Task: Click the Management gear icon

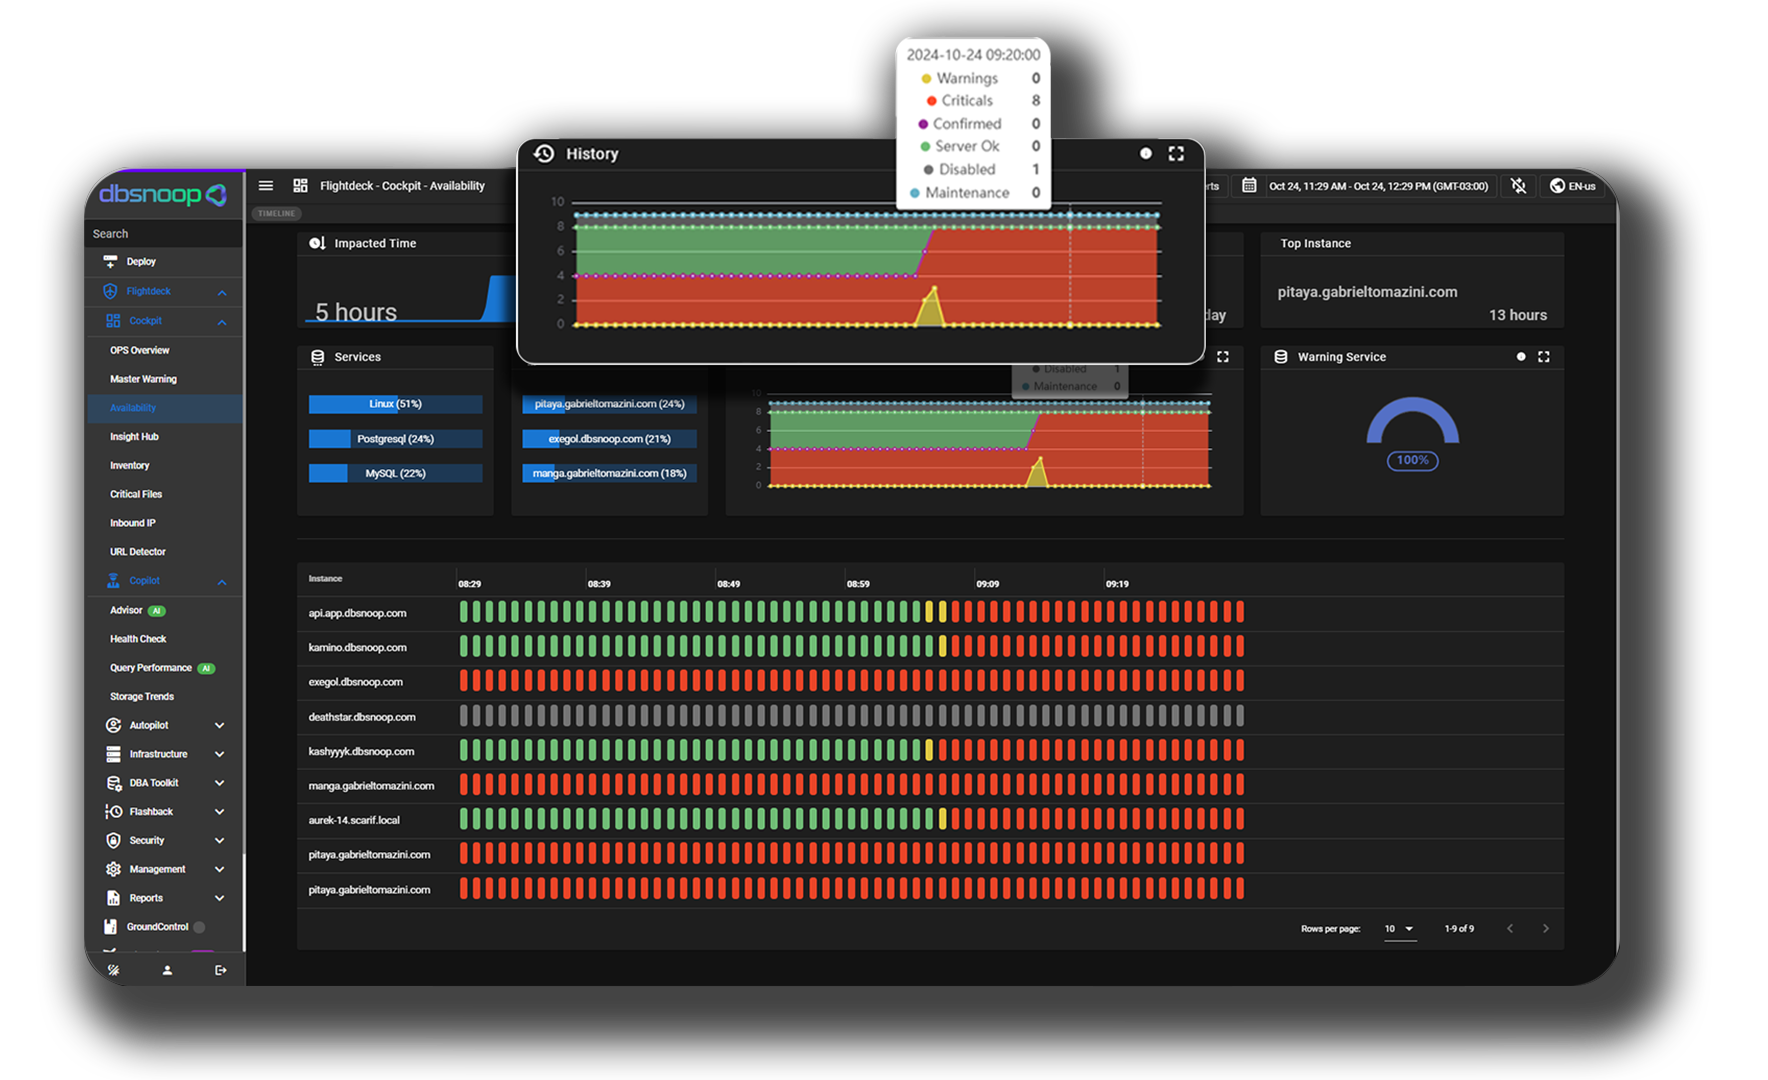Action: (x=113, y=869)
